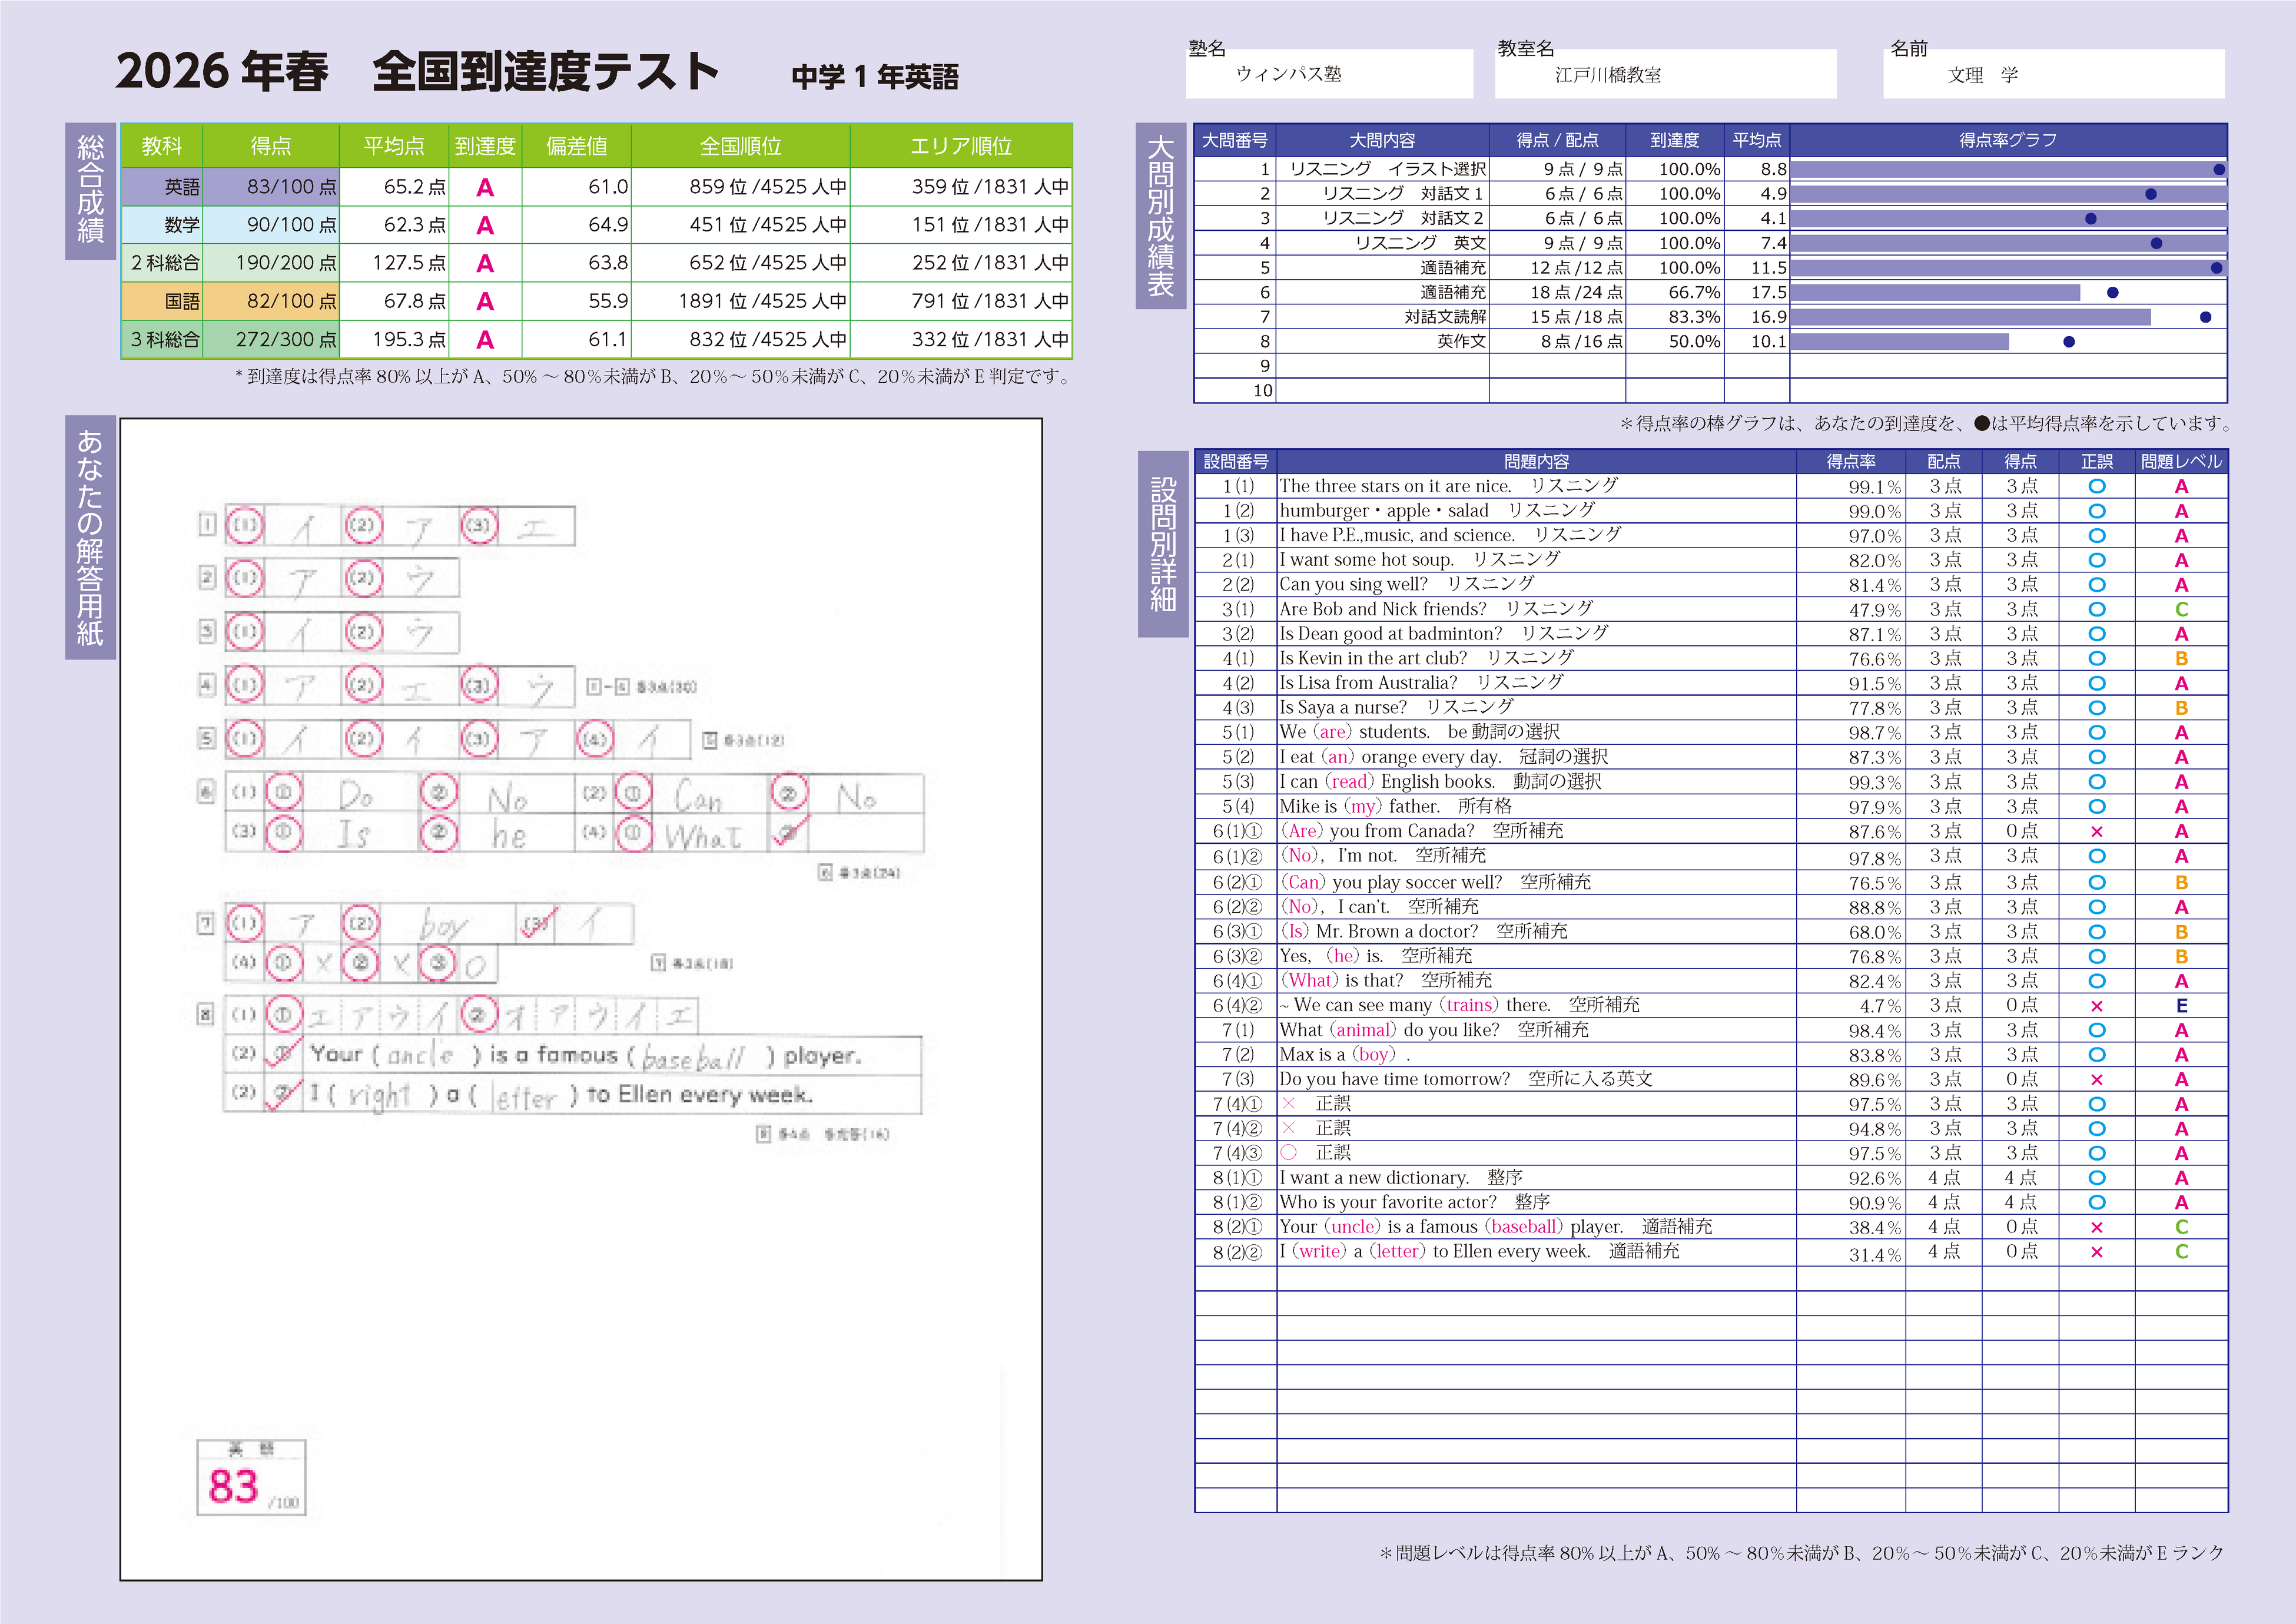Click the circled (1) in answer row 1
The image size is (2296, 1624).
point(245,525)
